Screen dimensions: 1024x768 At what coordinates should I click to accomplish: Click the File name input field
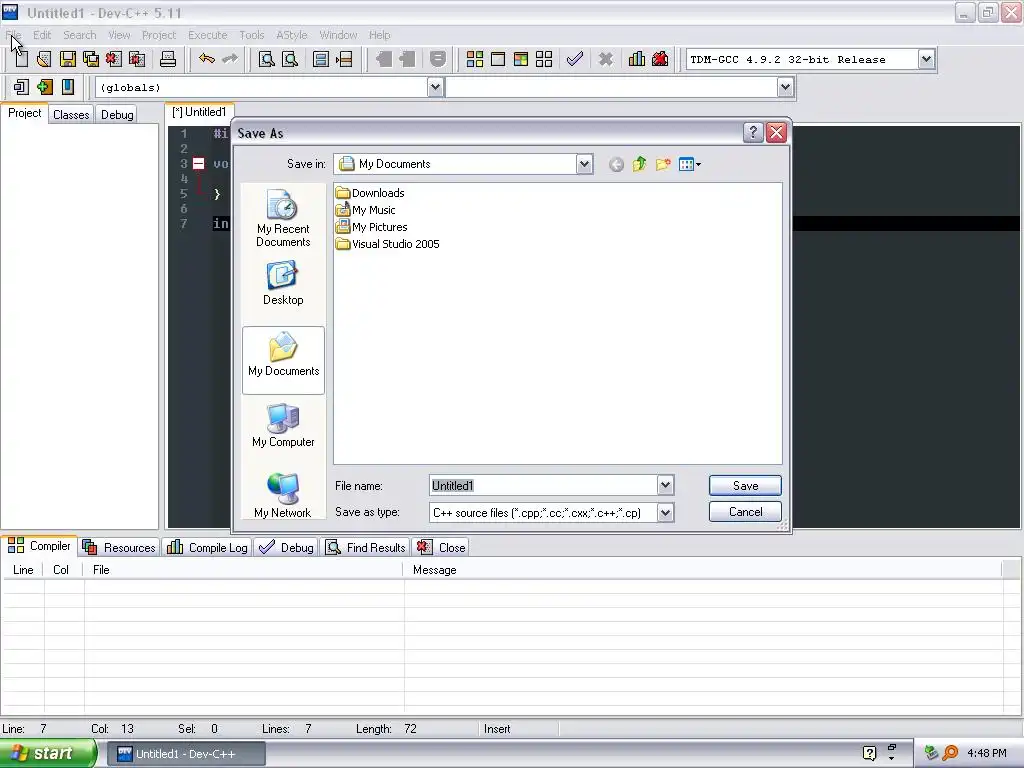point(543,485)
